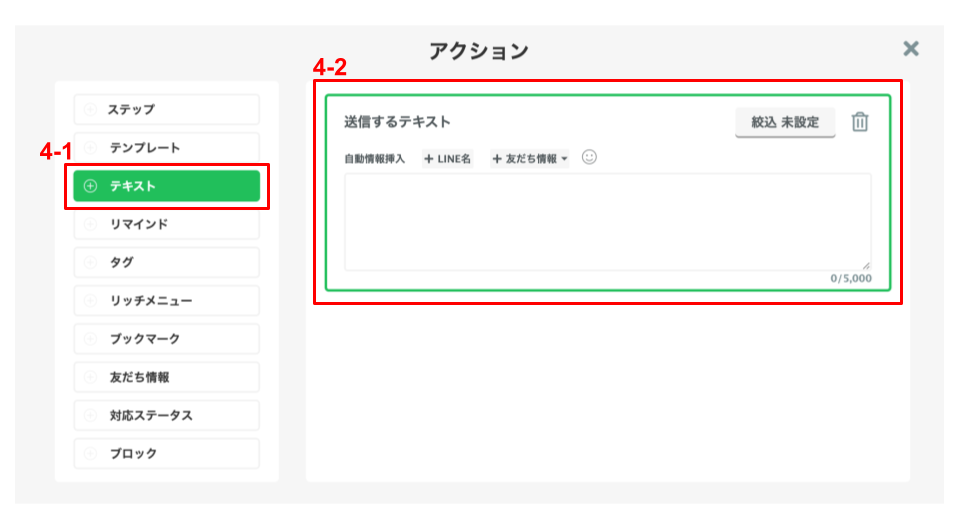The height and width of the screenshot is (529, 959).
Task: Click the plus icon beside ブロック
Action: [x=91, y=453]
